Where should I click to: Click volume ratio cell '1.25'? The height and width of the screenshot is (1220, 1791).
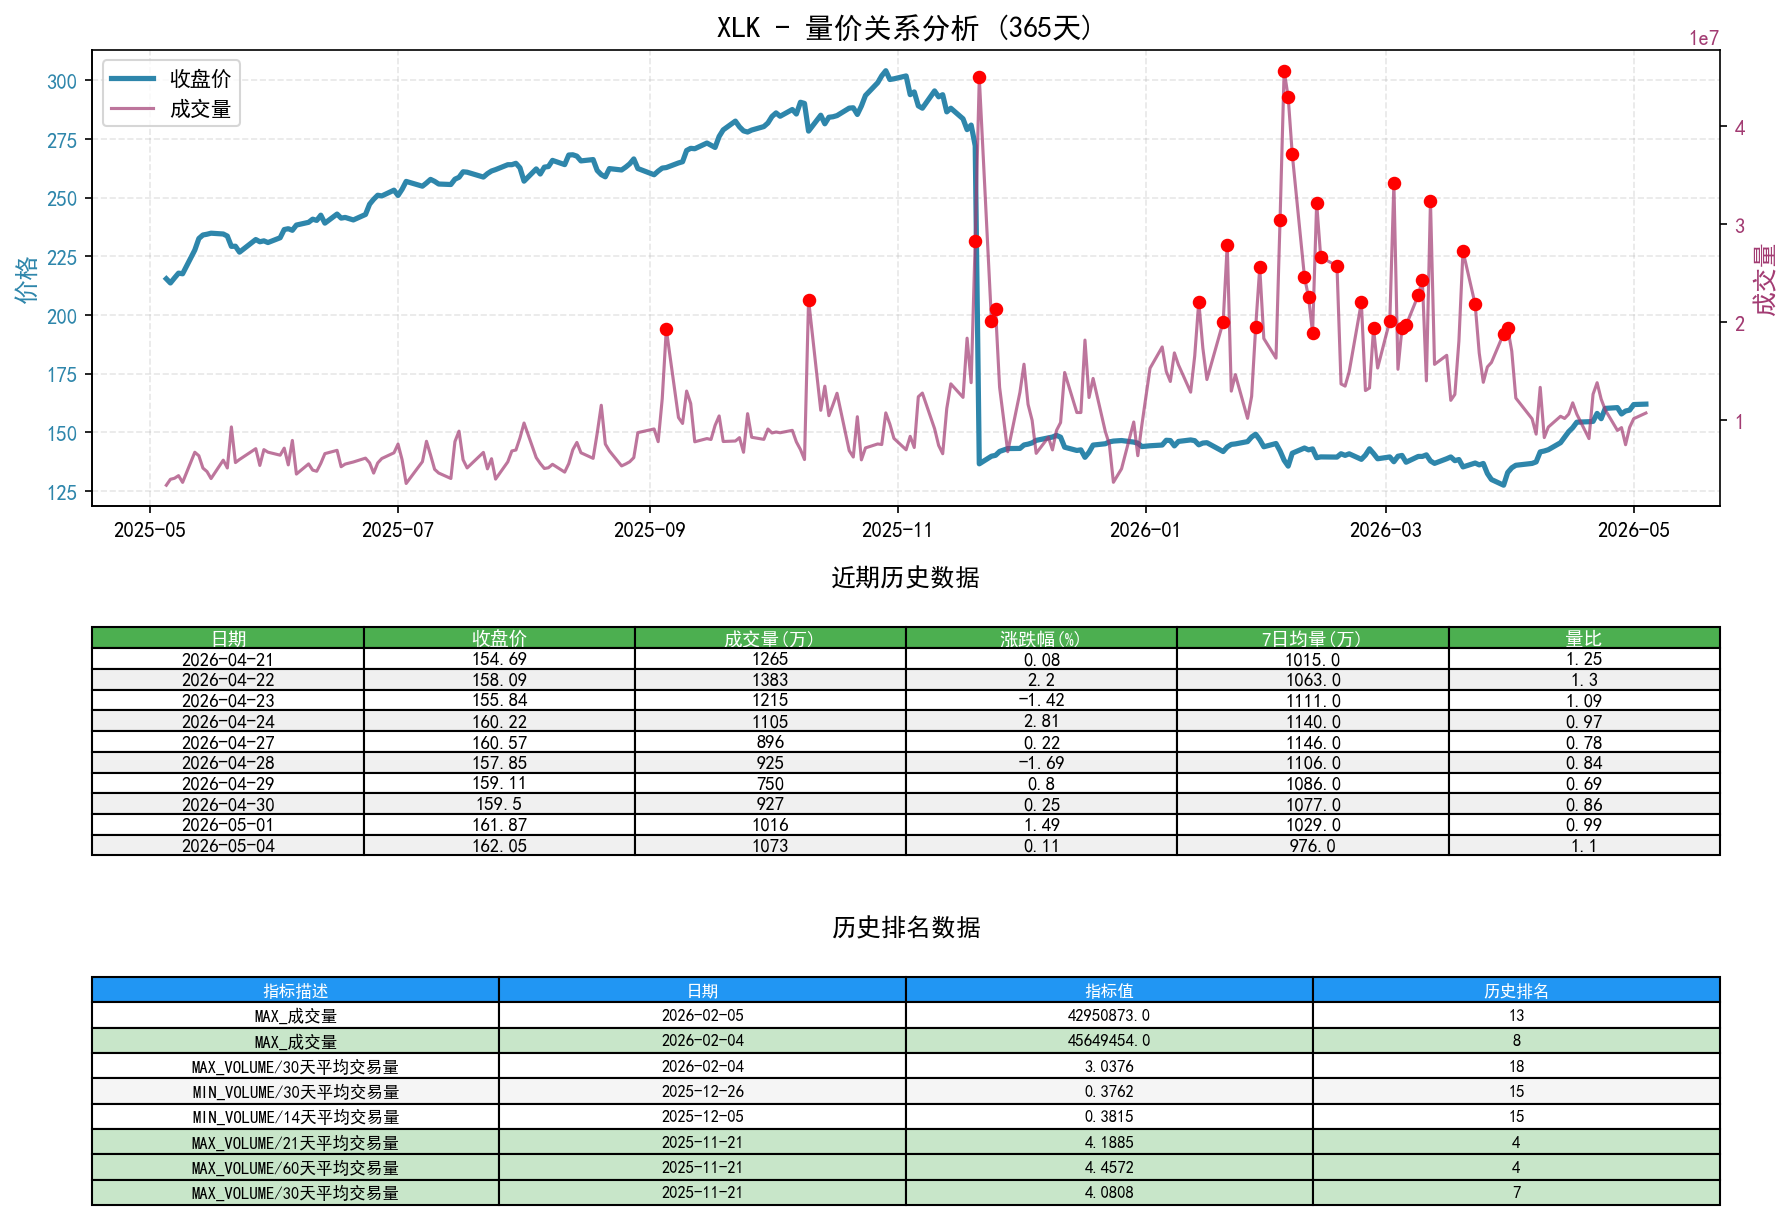[x=1584, y=659]
